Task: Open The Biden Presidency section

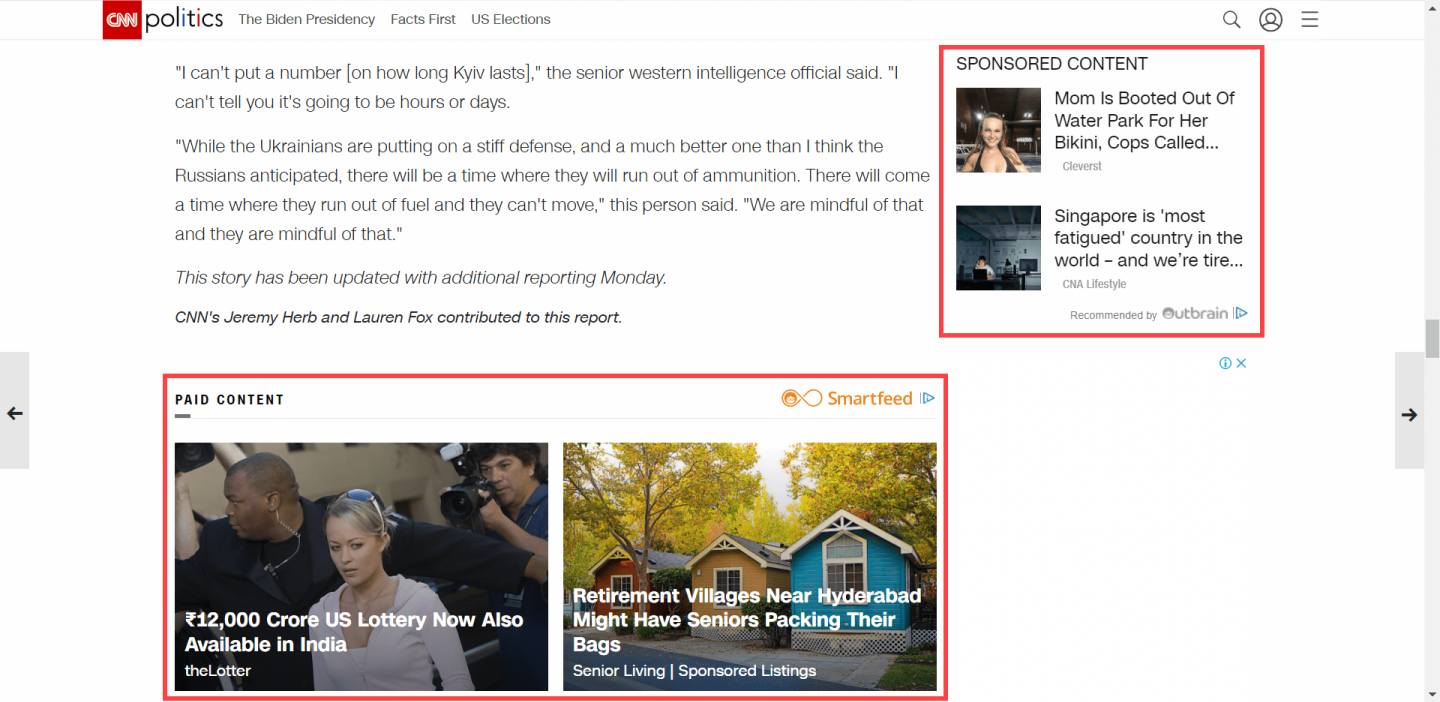Action: (306, 19)
